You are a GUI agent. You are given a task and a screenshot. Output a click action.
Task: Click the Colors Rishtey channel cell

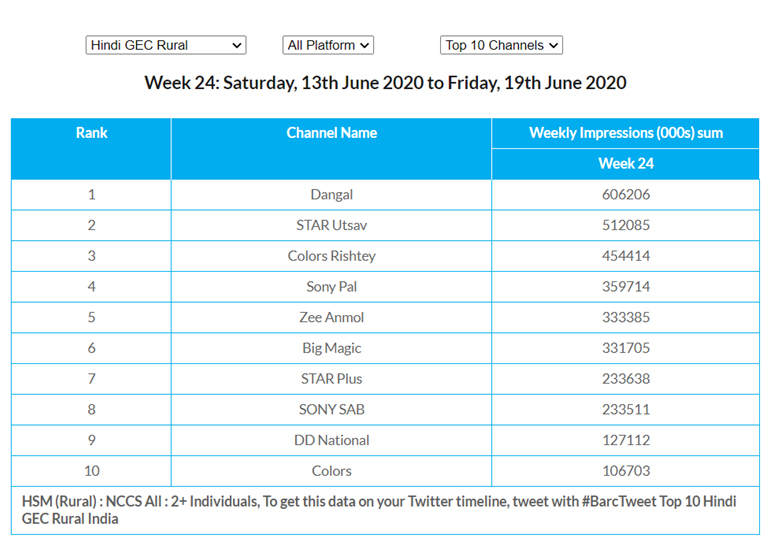(x=331, y=256)
